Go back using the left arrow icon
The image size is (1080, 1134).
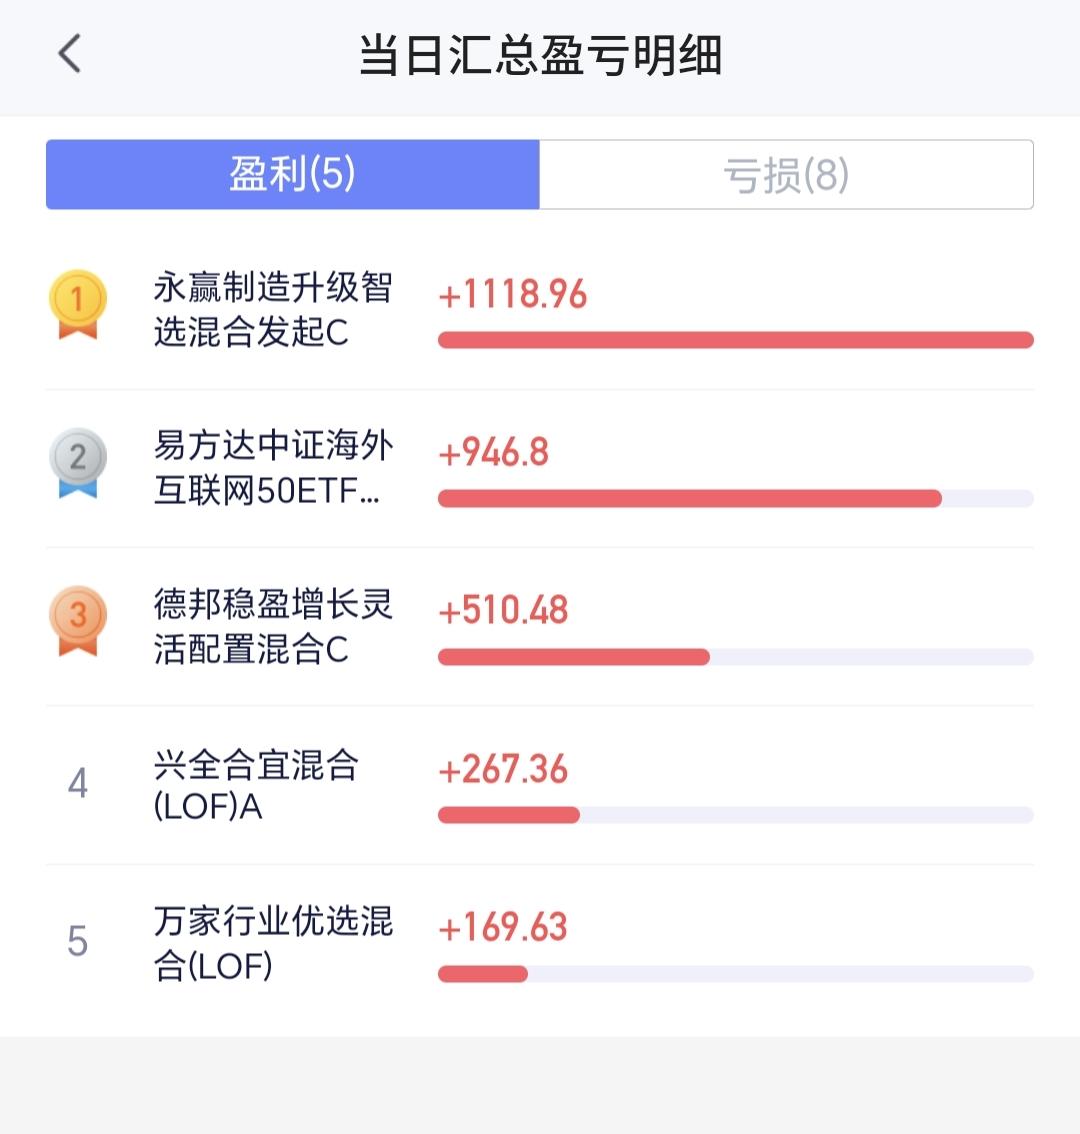(x=69, y=54)
